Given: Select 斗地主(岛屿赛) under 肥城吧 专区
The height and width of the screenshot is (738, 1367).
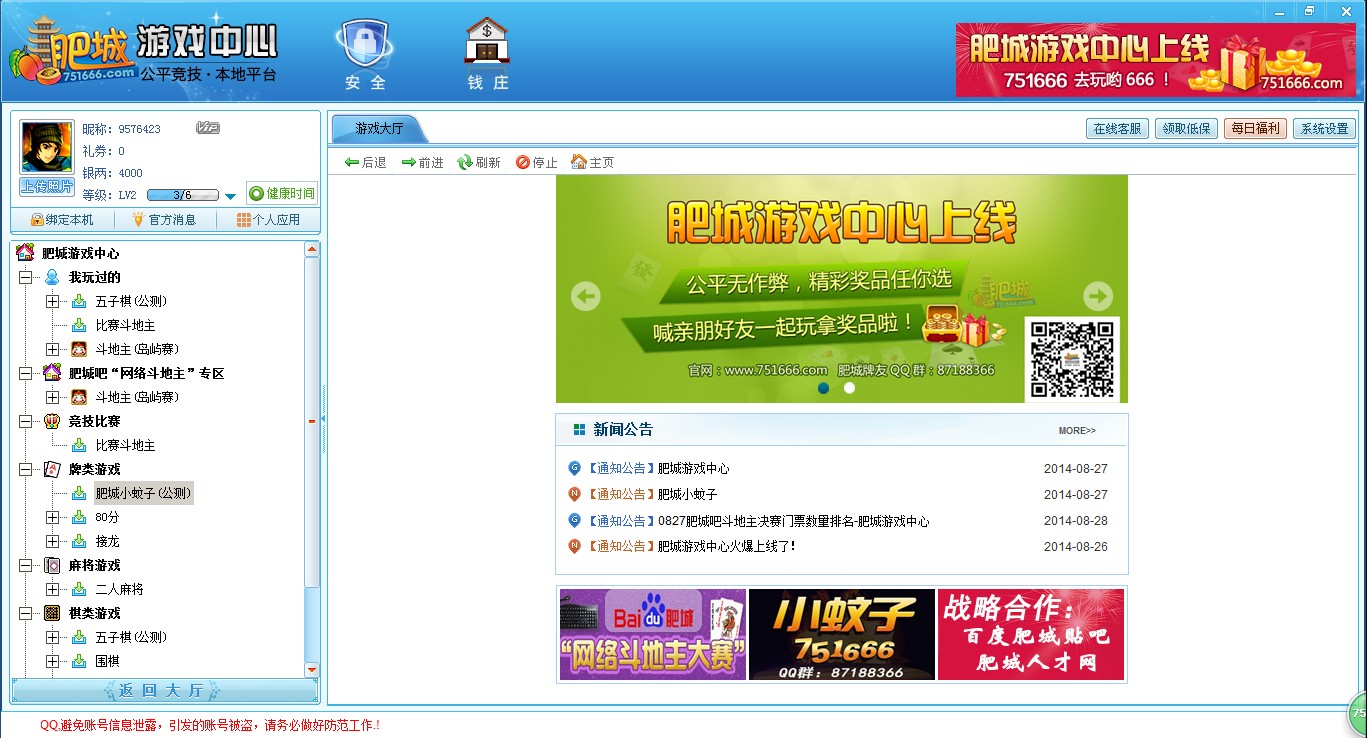Looking at the screenshot, I should pyautogui.click(x=137, y=397).
